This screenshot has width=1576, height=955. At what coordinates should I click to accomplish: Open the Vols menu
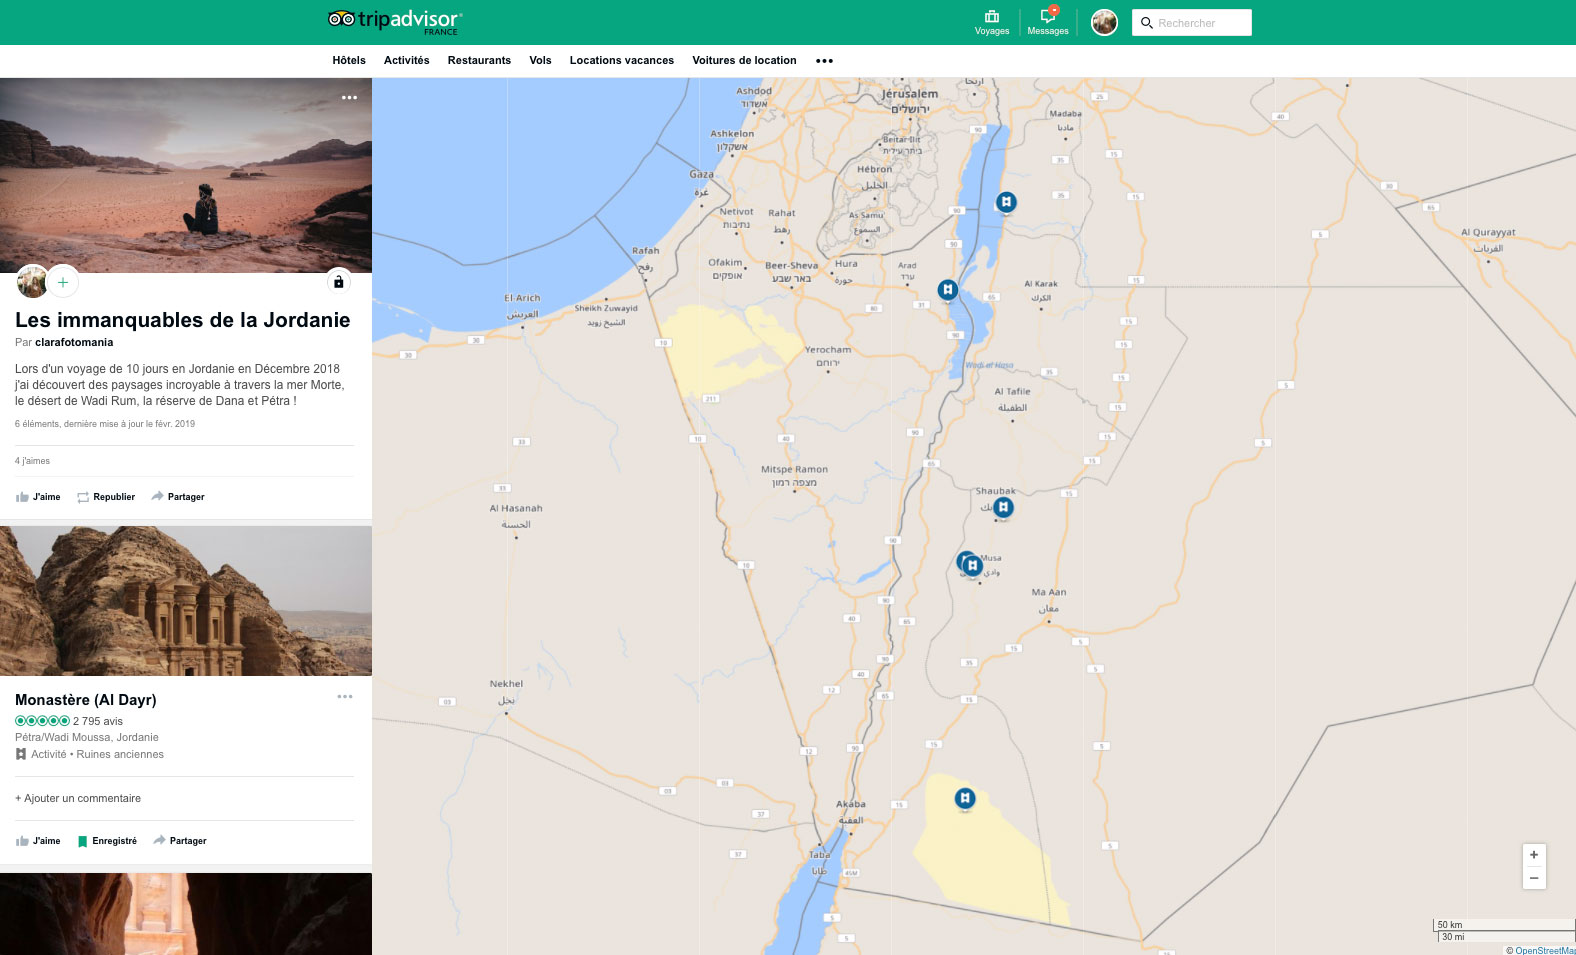point(540,60)
